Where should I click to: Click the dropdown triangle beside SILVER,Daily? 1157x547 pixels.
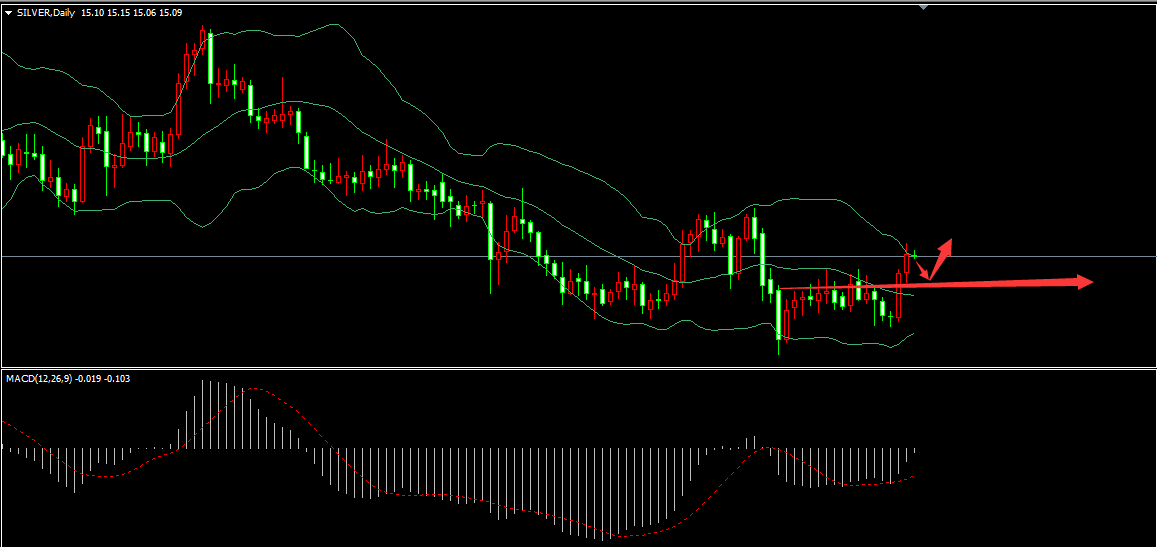tap(9, 12)
